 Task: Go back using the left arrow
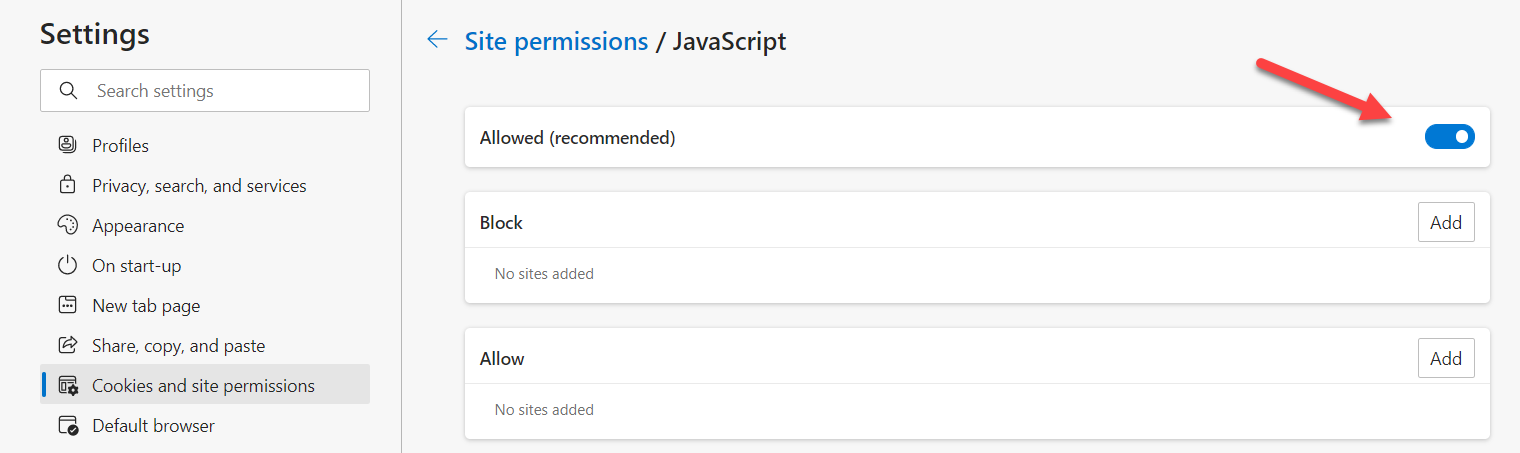pos(437,40)
